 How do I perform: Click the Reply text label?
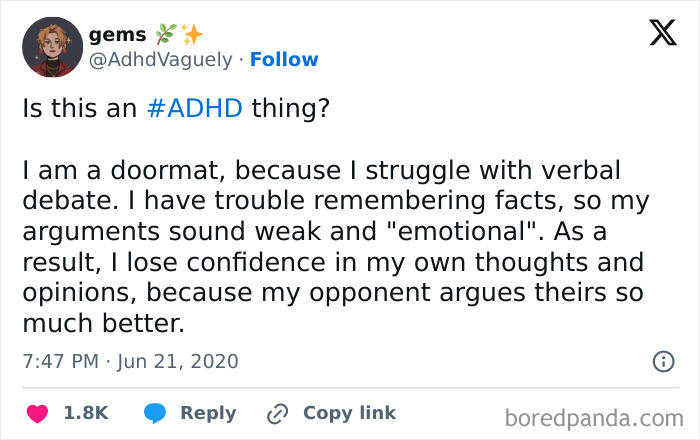coord(208,413)
